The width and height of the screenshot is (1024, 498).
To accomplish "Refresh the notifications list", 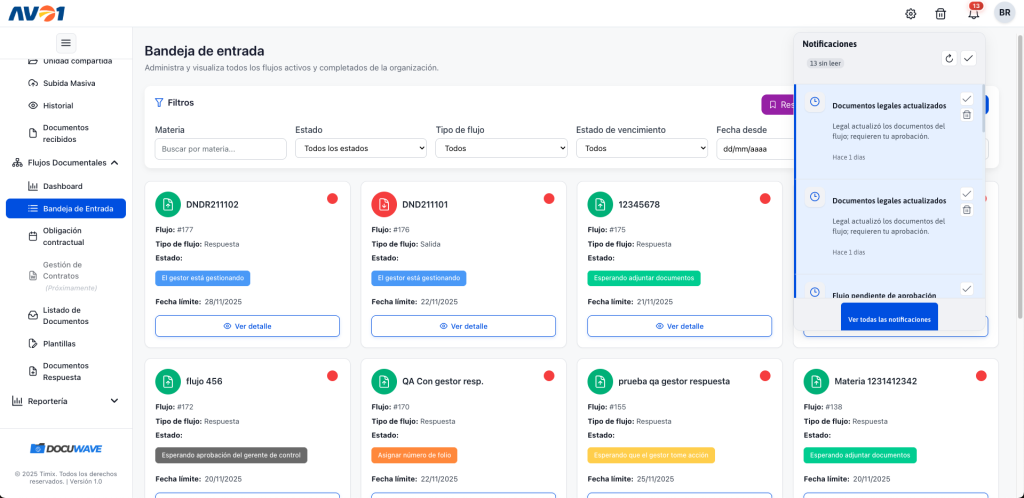I will [950, 58].
